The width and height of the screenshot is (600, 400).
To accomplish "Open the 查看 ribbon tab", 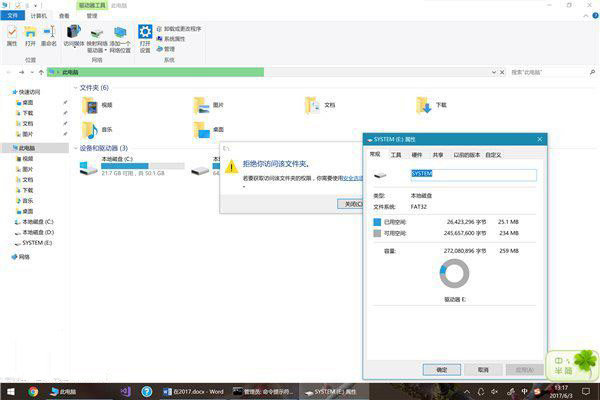I will coord(64,16).
